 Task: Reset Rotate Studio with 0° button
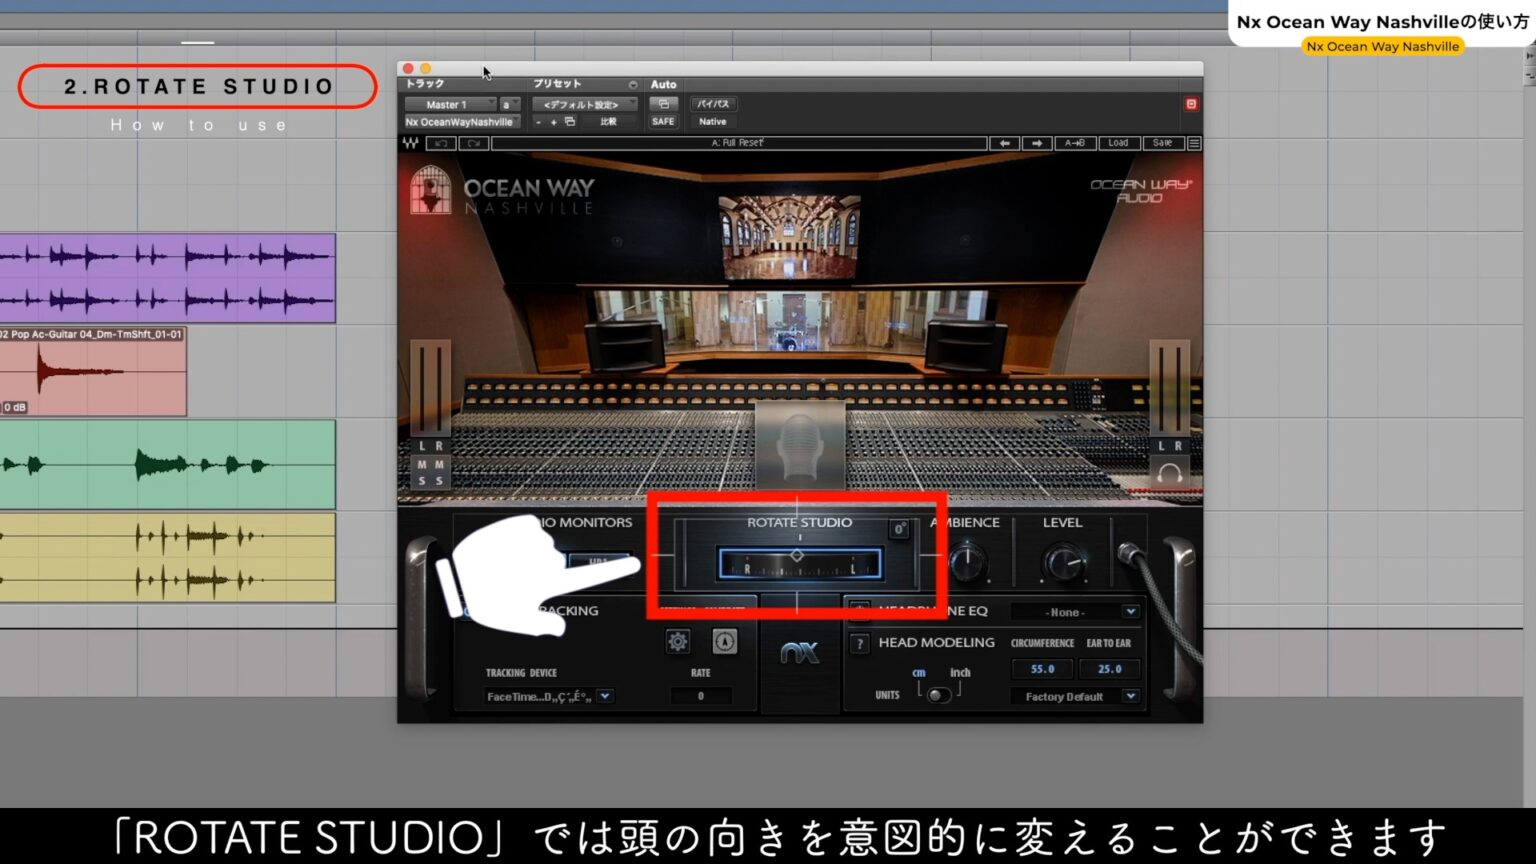pos(899,528)
